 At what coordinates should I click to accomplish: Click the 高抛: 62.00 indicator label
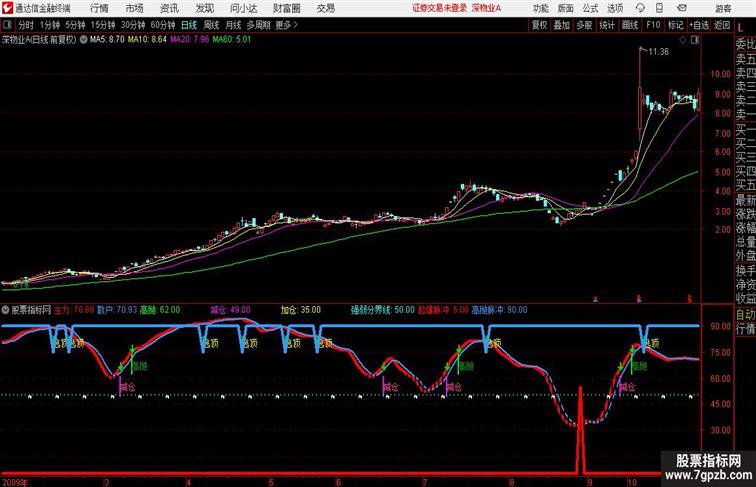click(160, 310)
